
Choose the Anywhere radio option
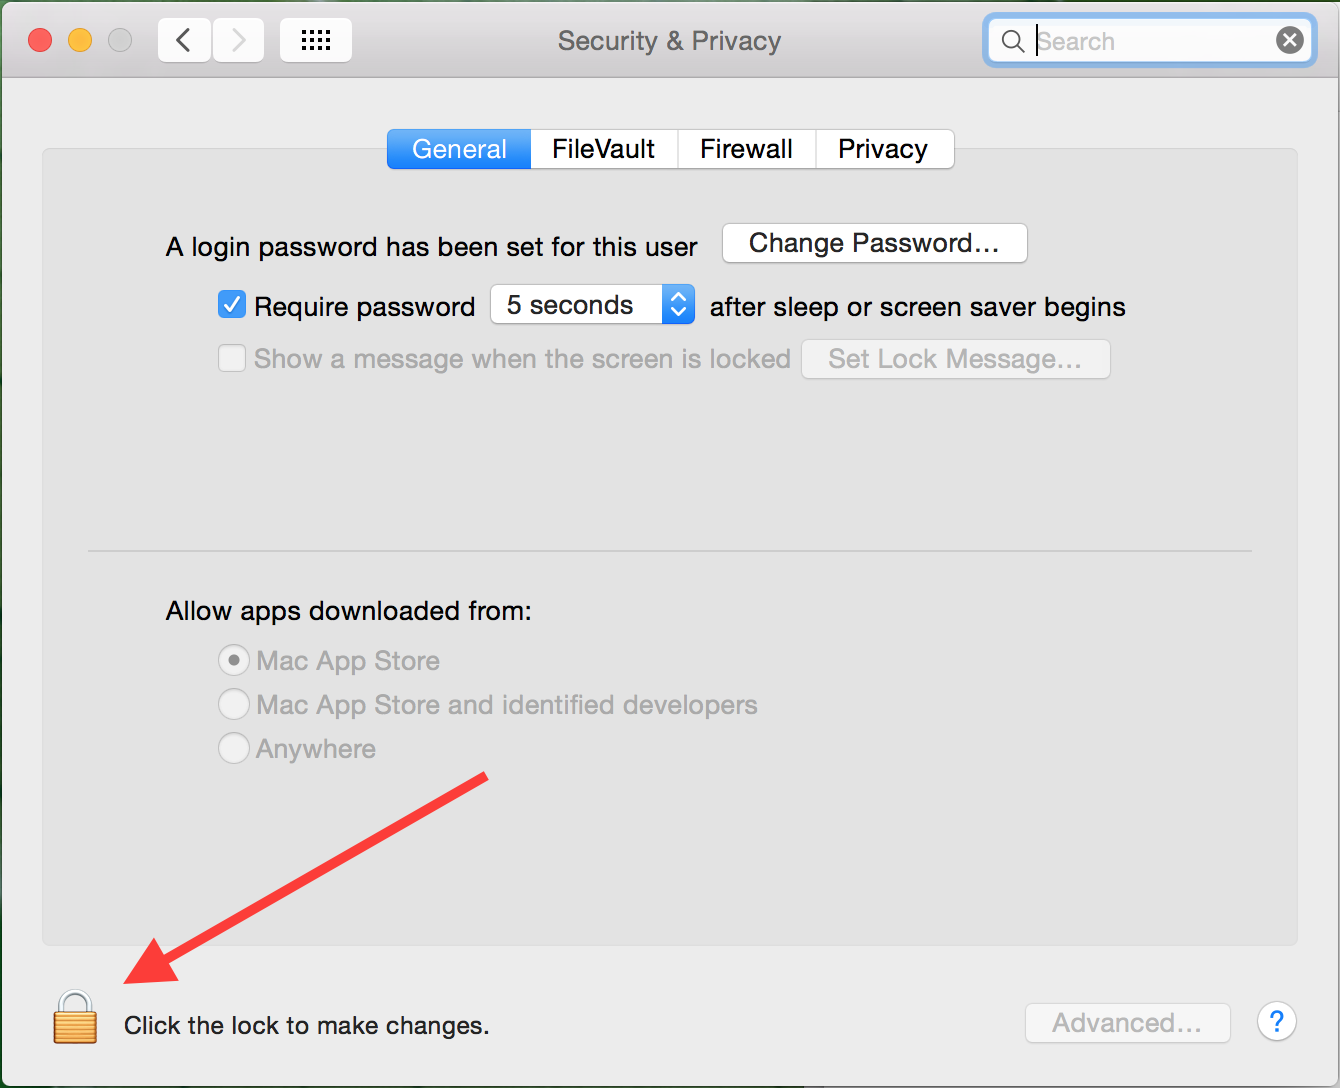[x=233, y=748]
